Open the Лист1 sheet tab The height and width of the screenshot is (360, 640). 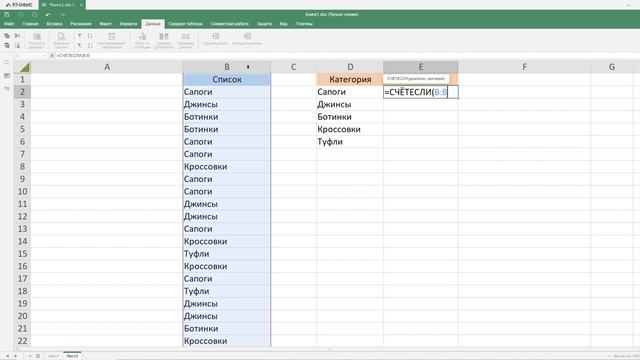coord(53,356)
